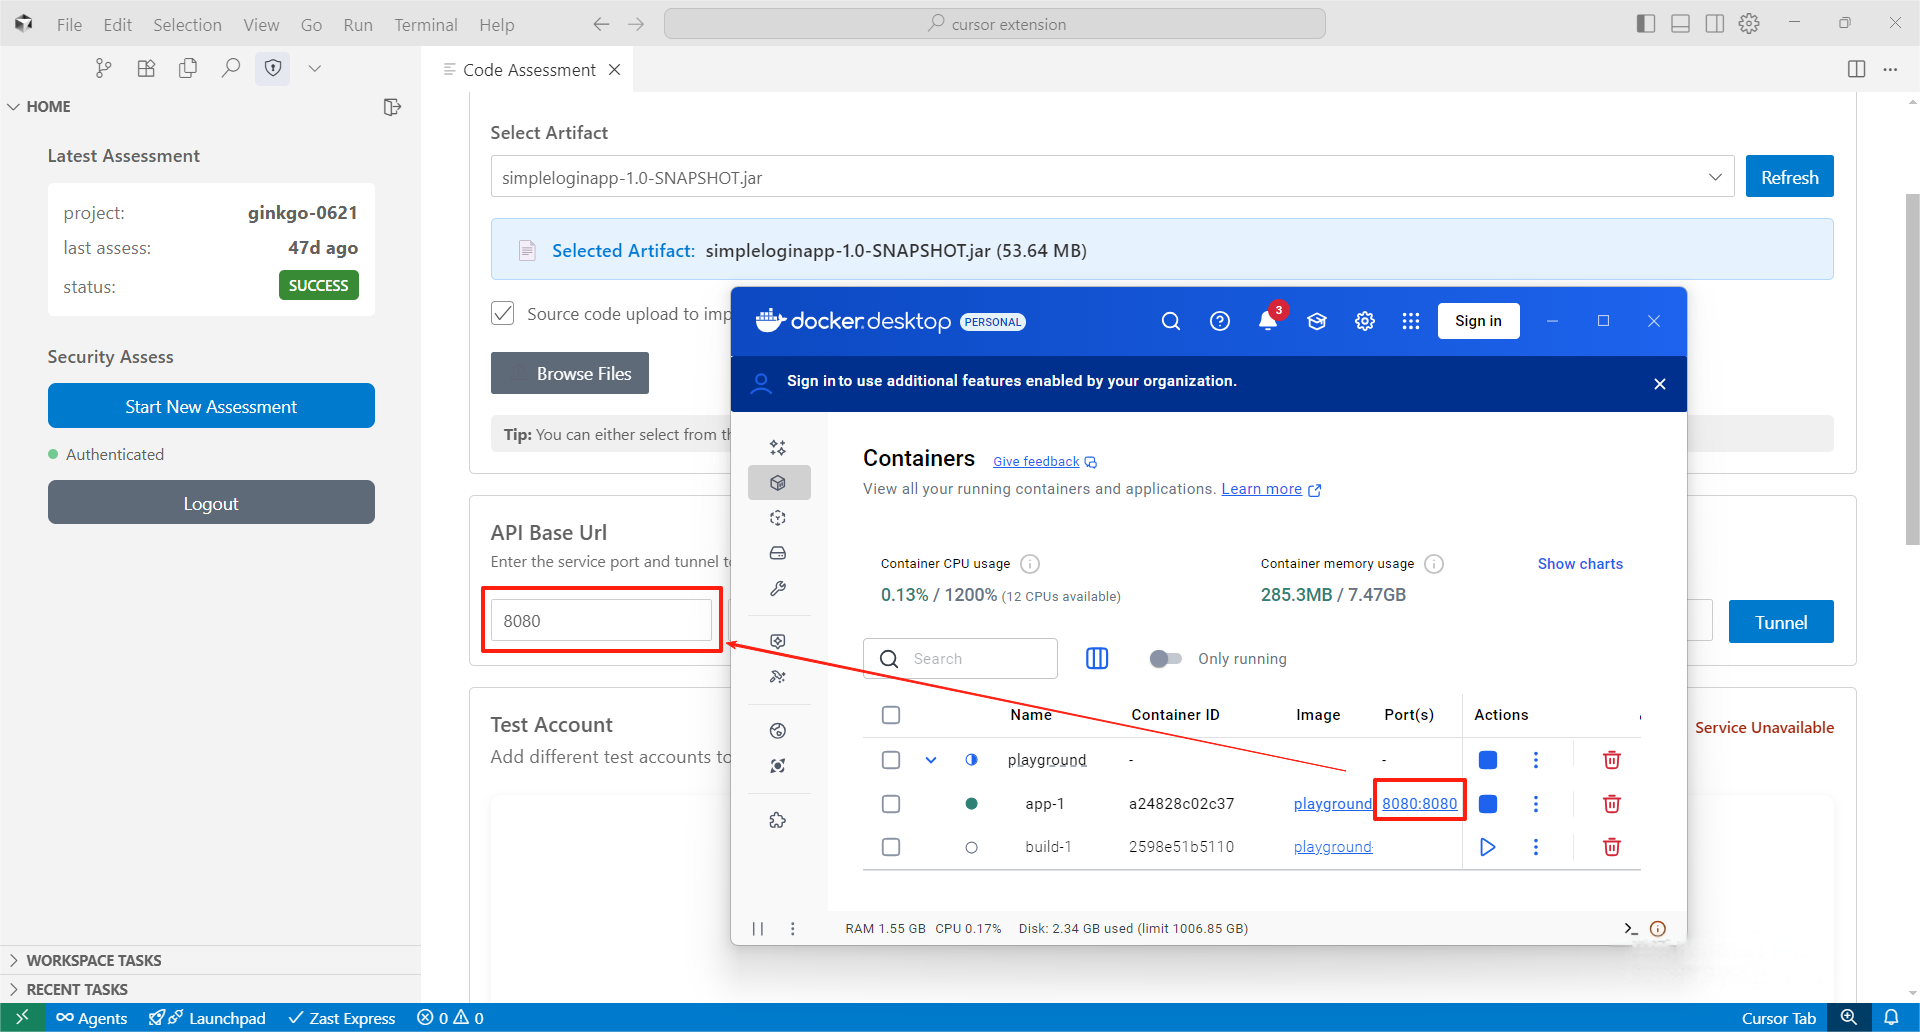Stop the playground compose stack
The height and width of the screenshot is (1032, 1920).
point(1488,760)
